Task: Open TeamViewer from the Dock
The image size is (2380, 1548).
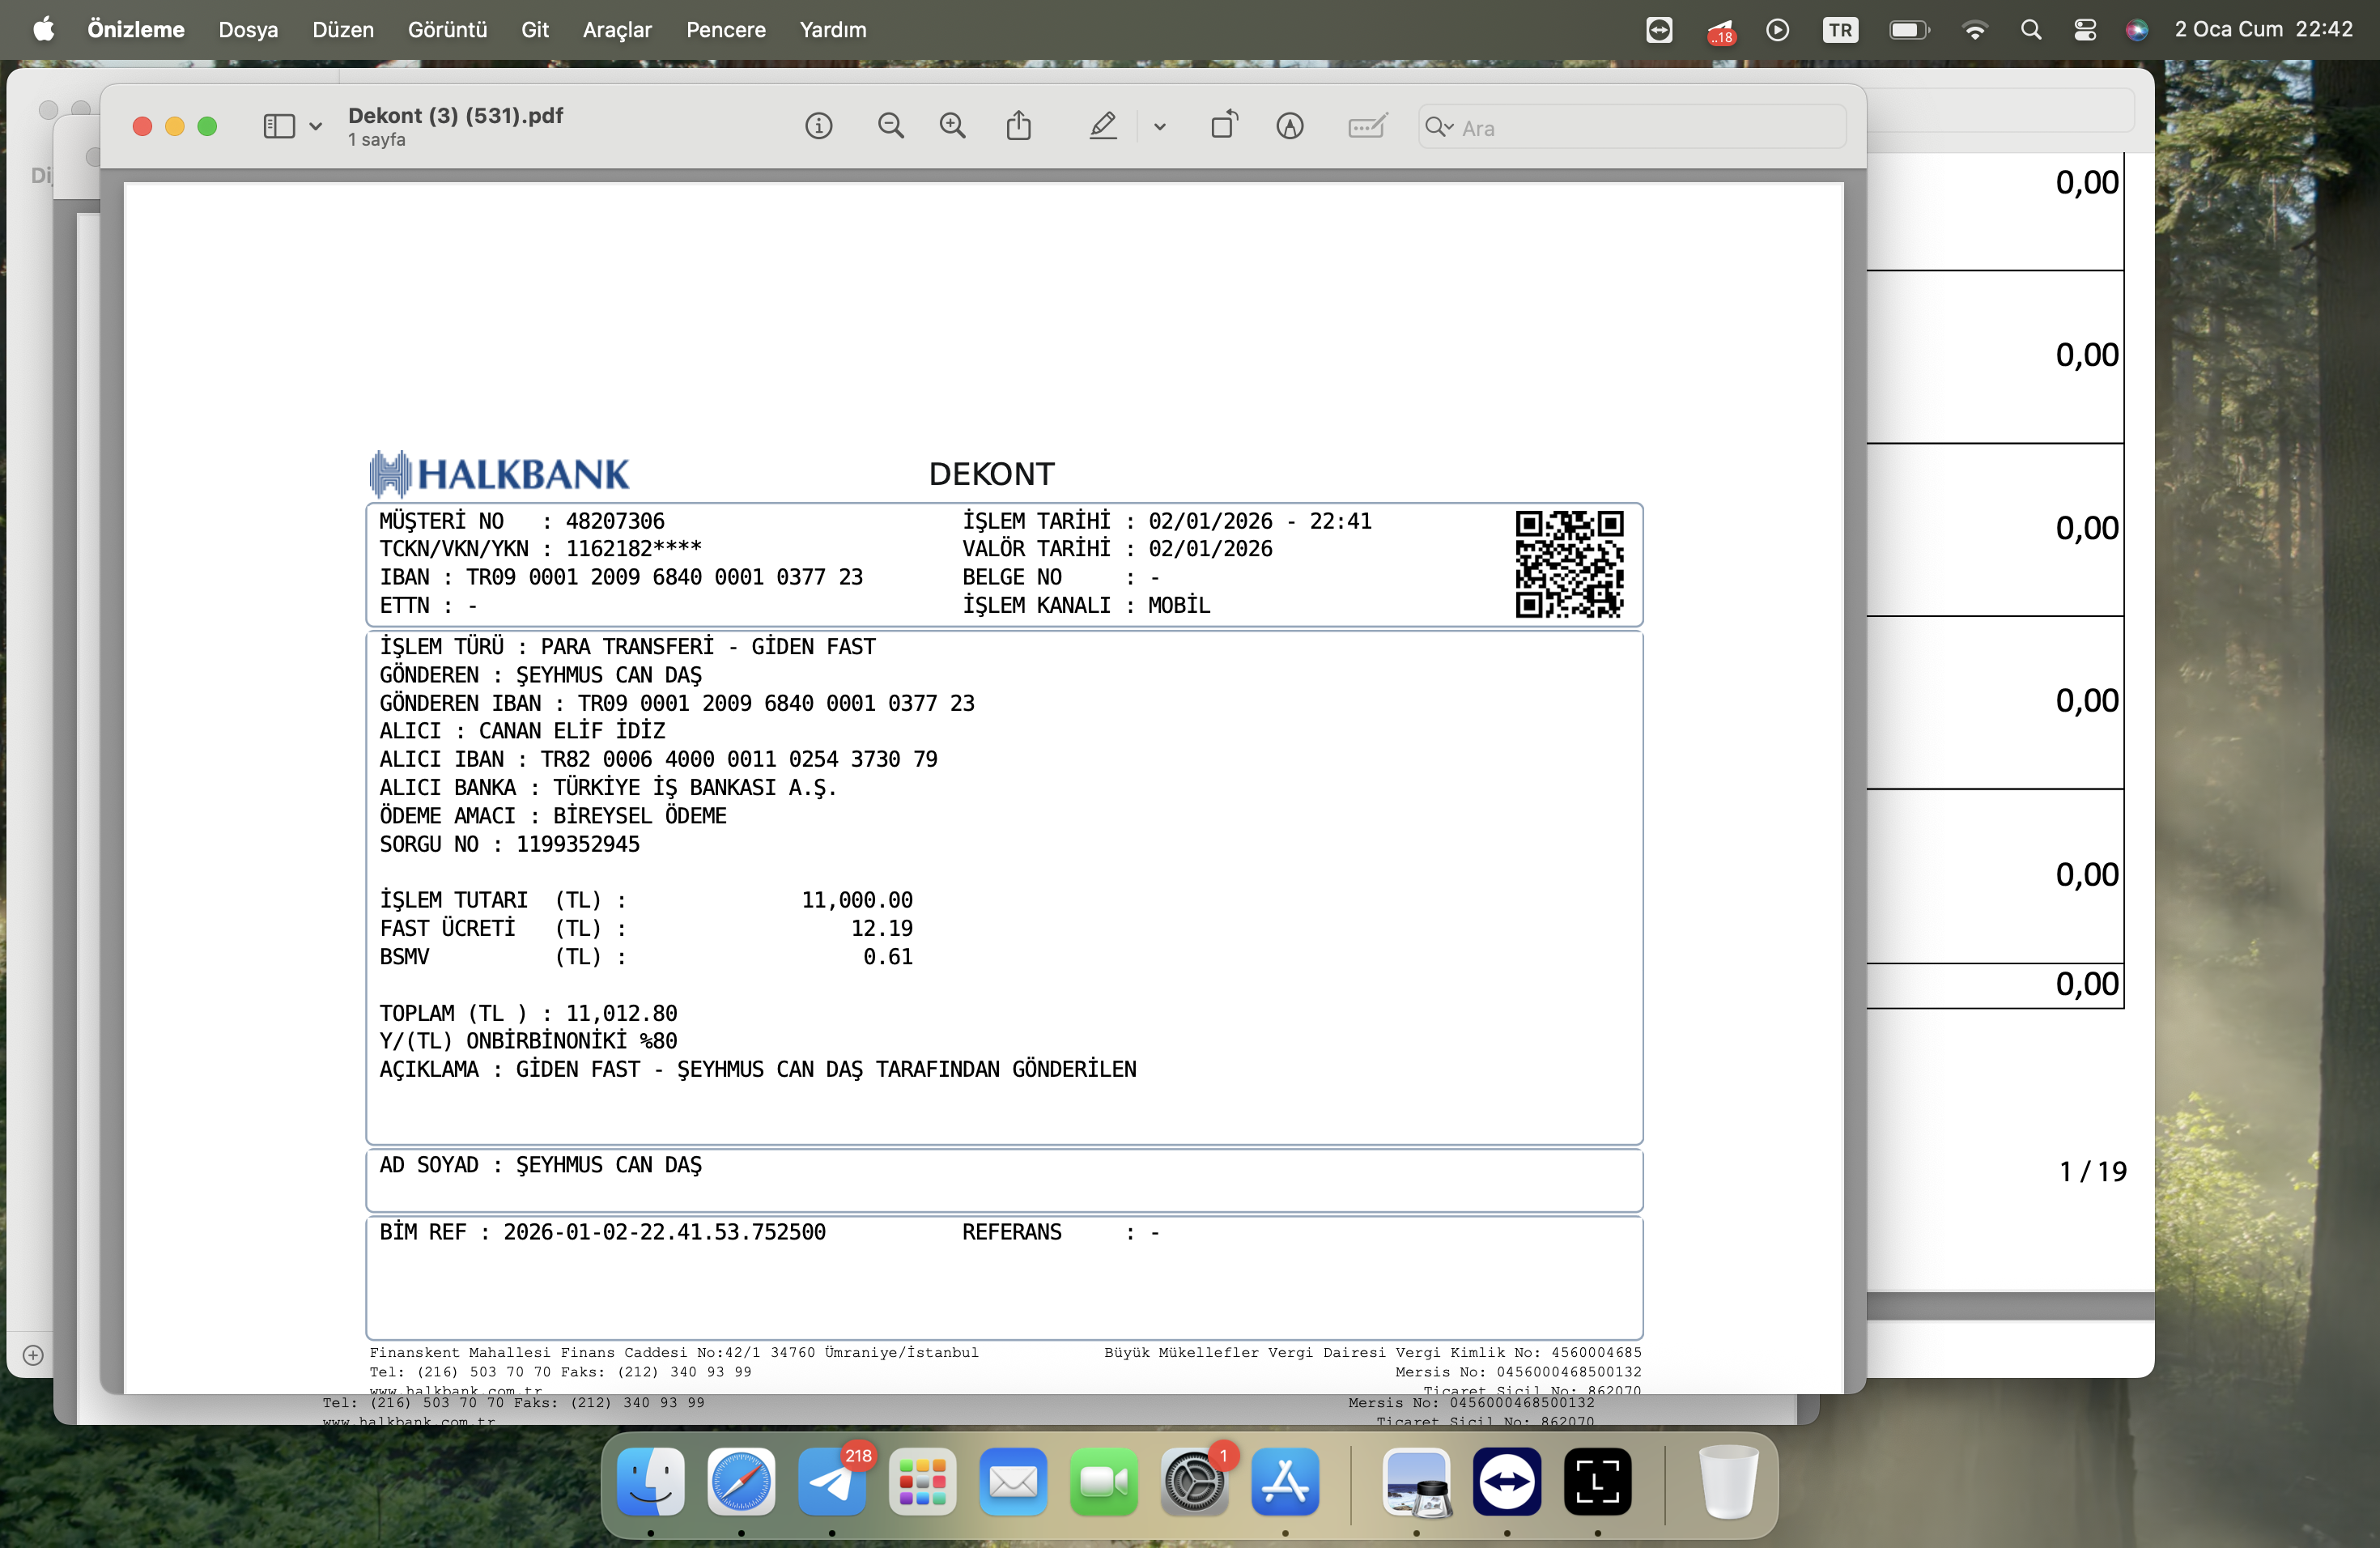Action: tap(1507, 1481)
